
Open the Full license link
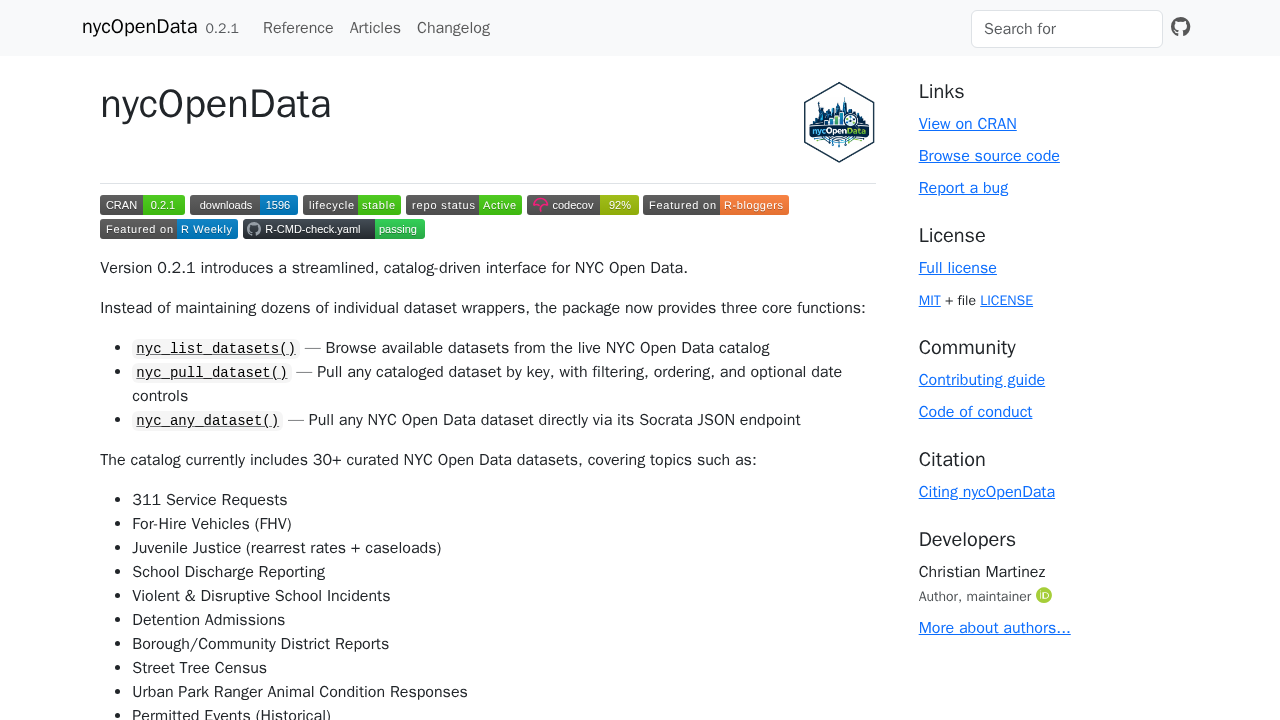click(x=958, y=268)
